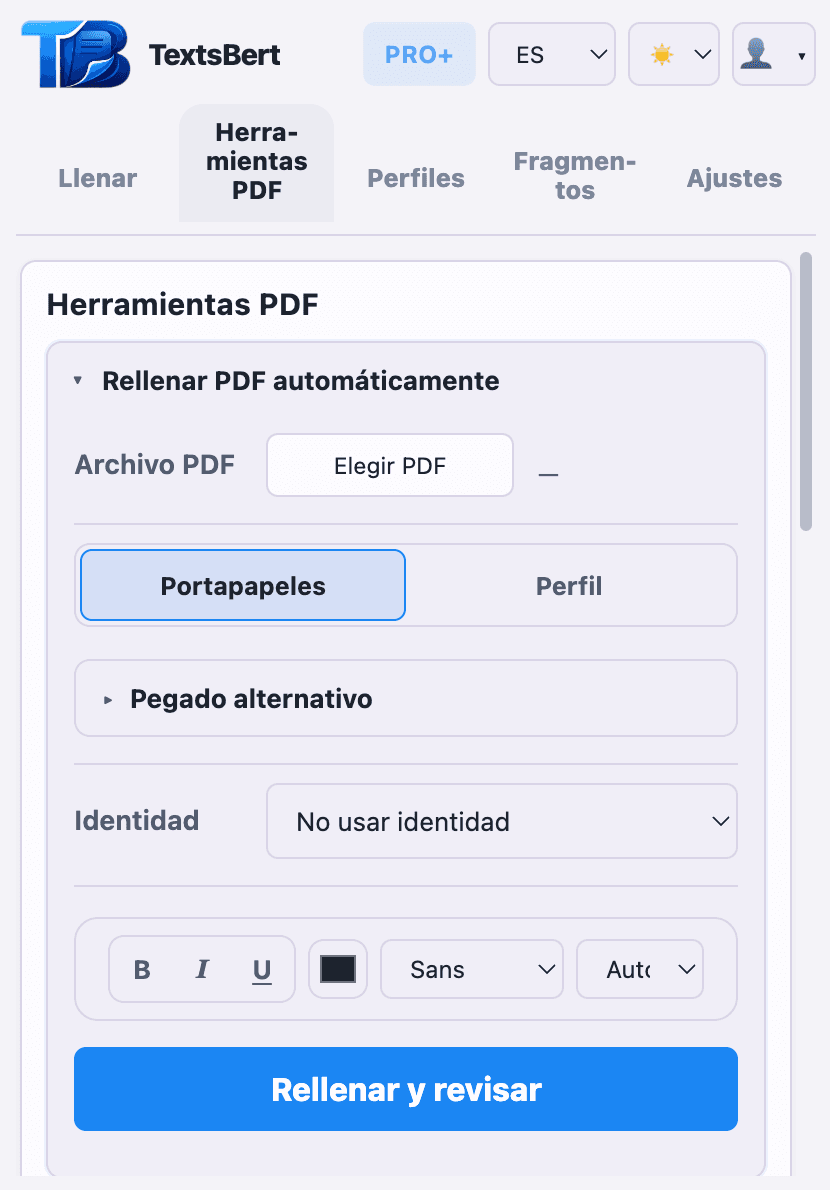Open the Identidad selector showing No usar identidad
This screenshot has height=1190, width=830.
point(502,820)
